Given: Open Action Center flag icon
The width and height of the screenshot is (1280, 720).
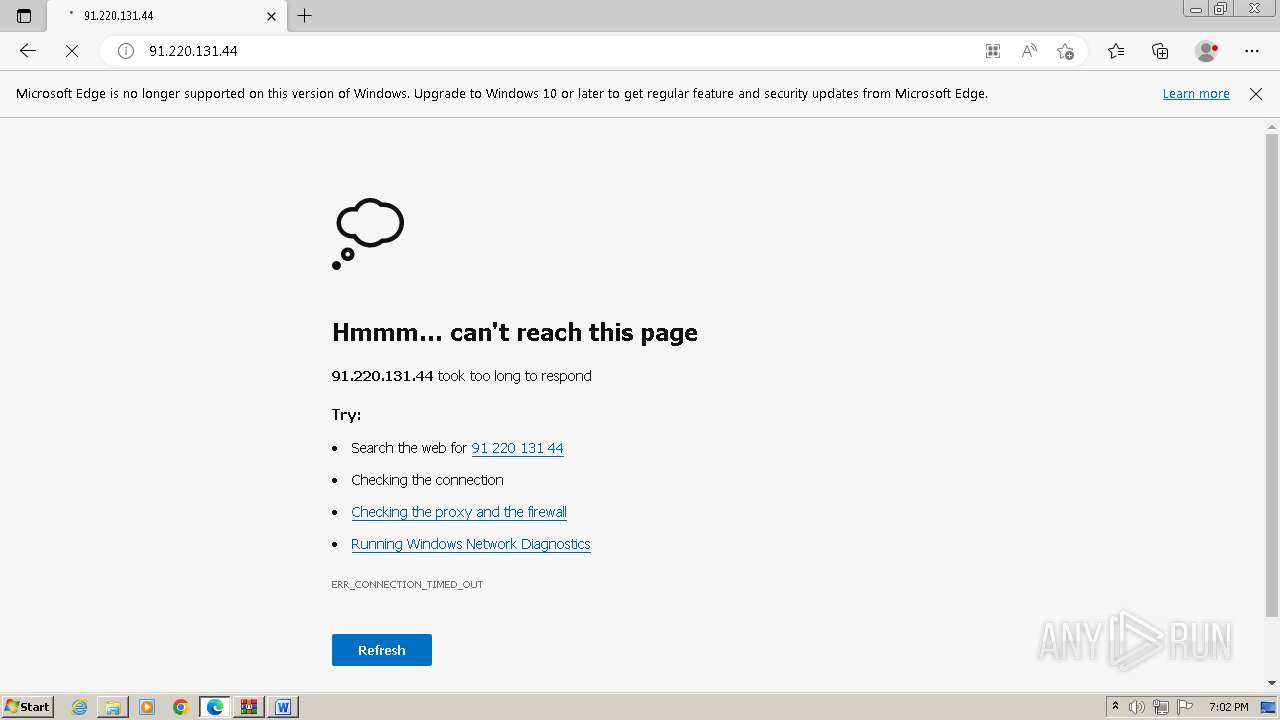Looking at the screenshot, I should click(x=1185, y=707).
